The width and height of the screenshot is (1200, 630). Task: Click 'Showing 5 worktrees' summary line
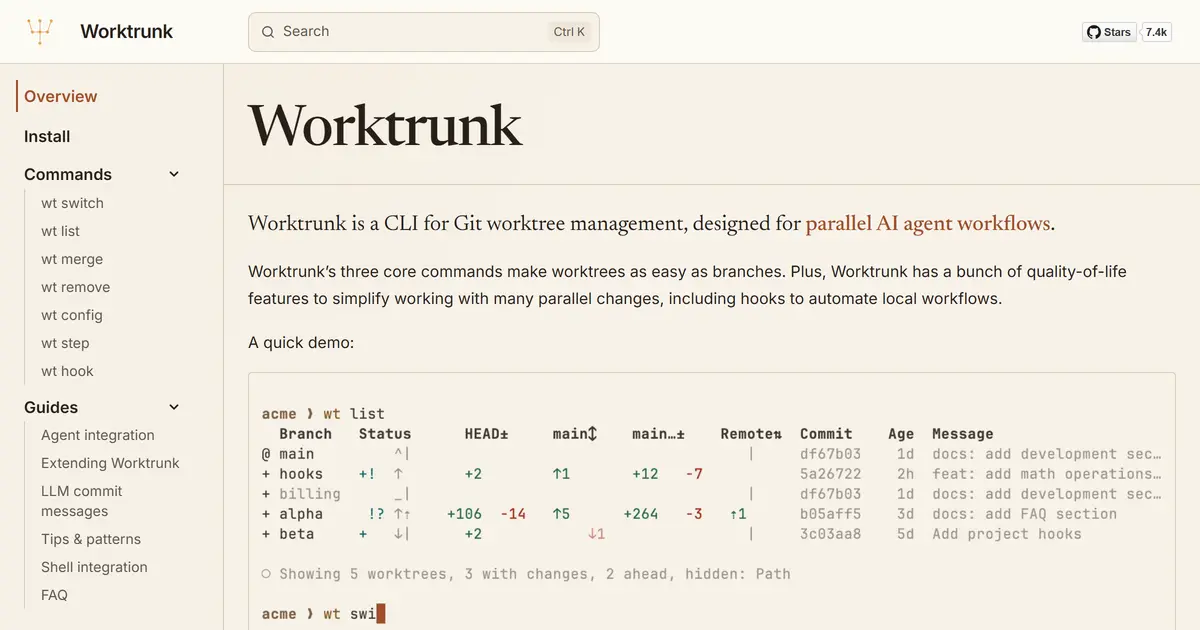(526, 574)
